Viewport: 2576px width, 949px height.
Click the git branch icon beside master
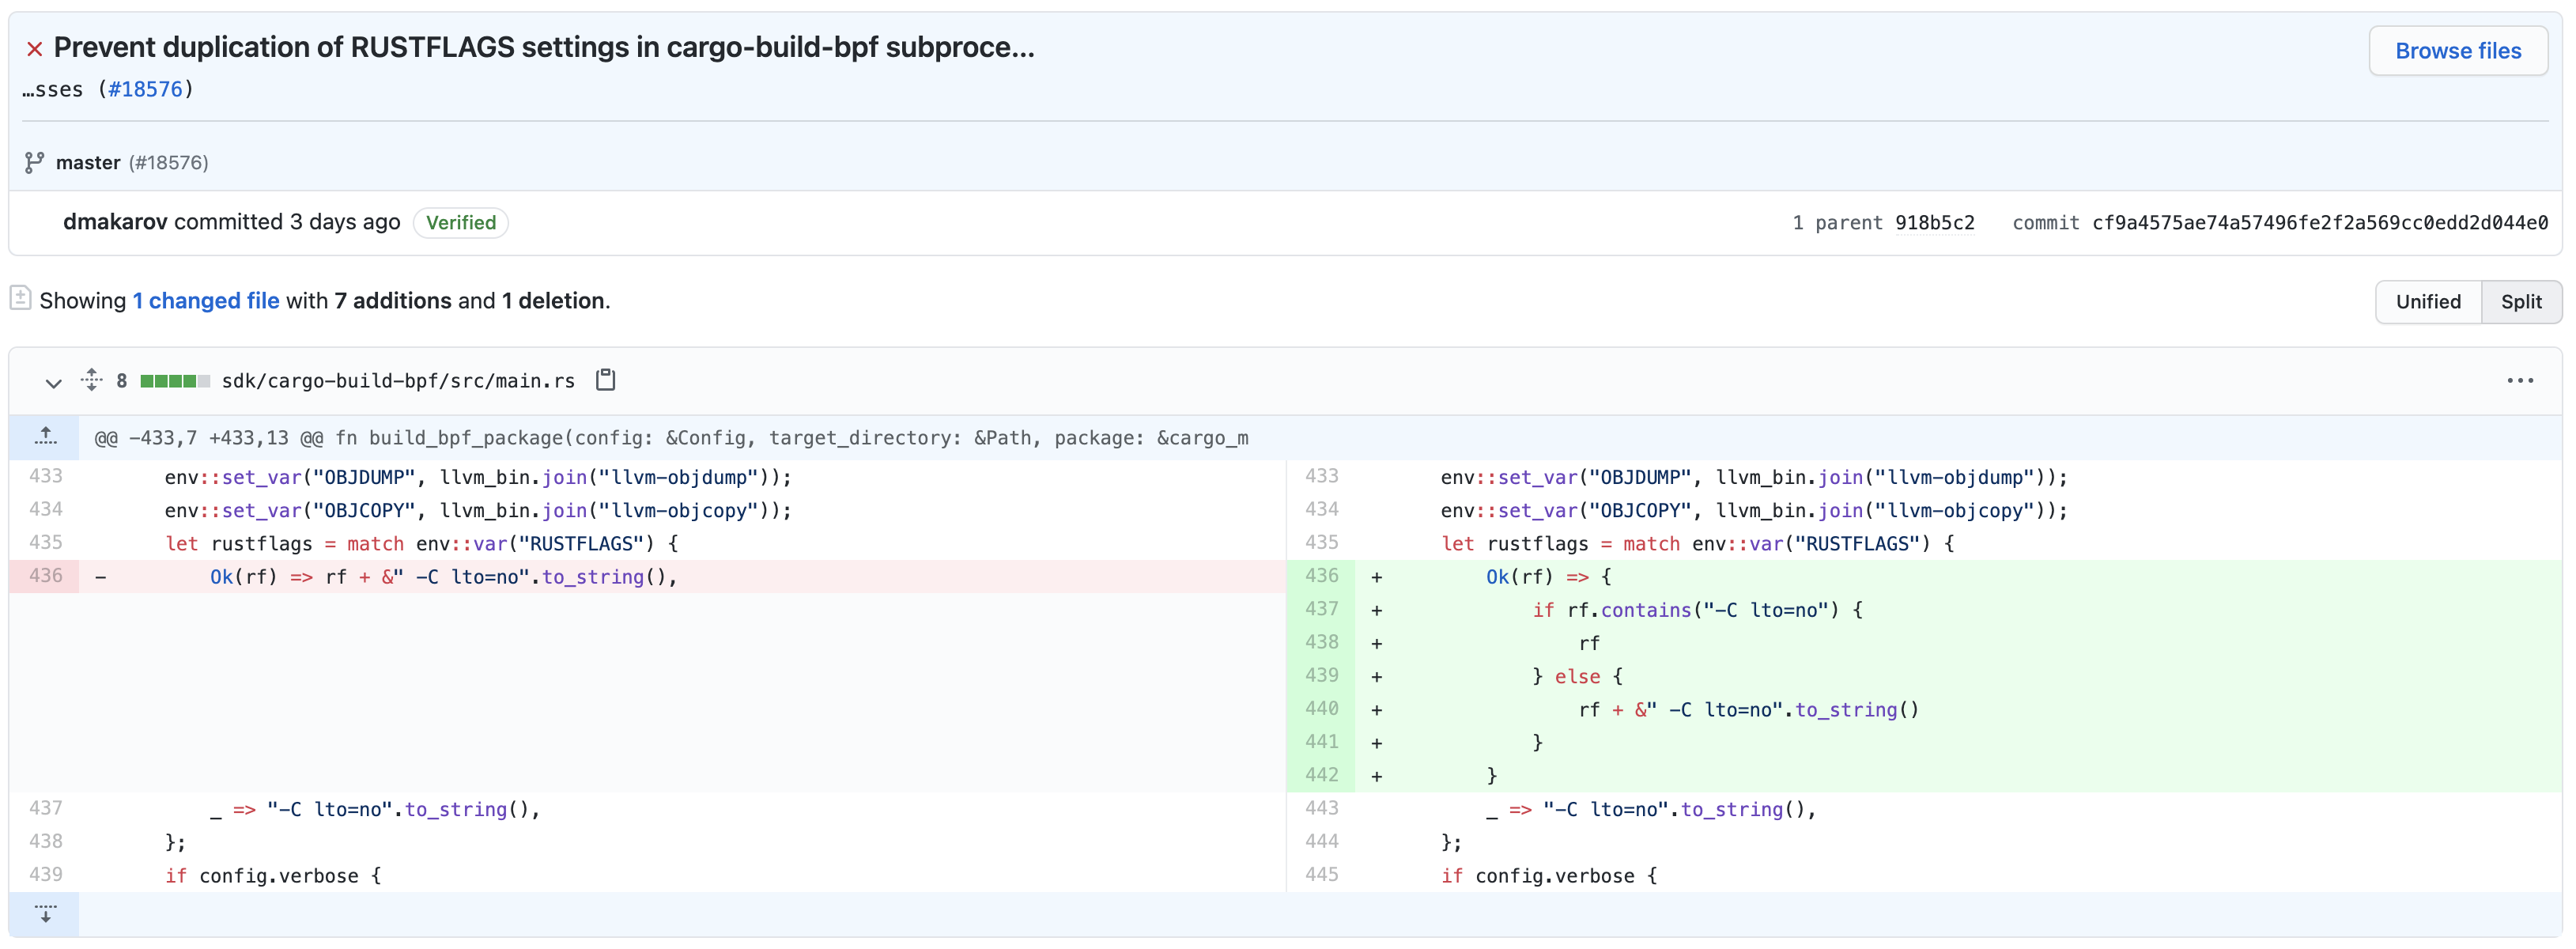tap(34, 162)
